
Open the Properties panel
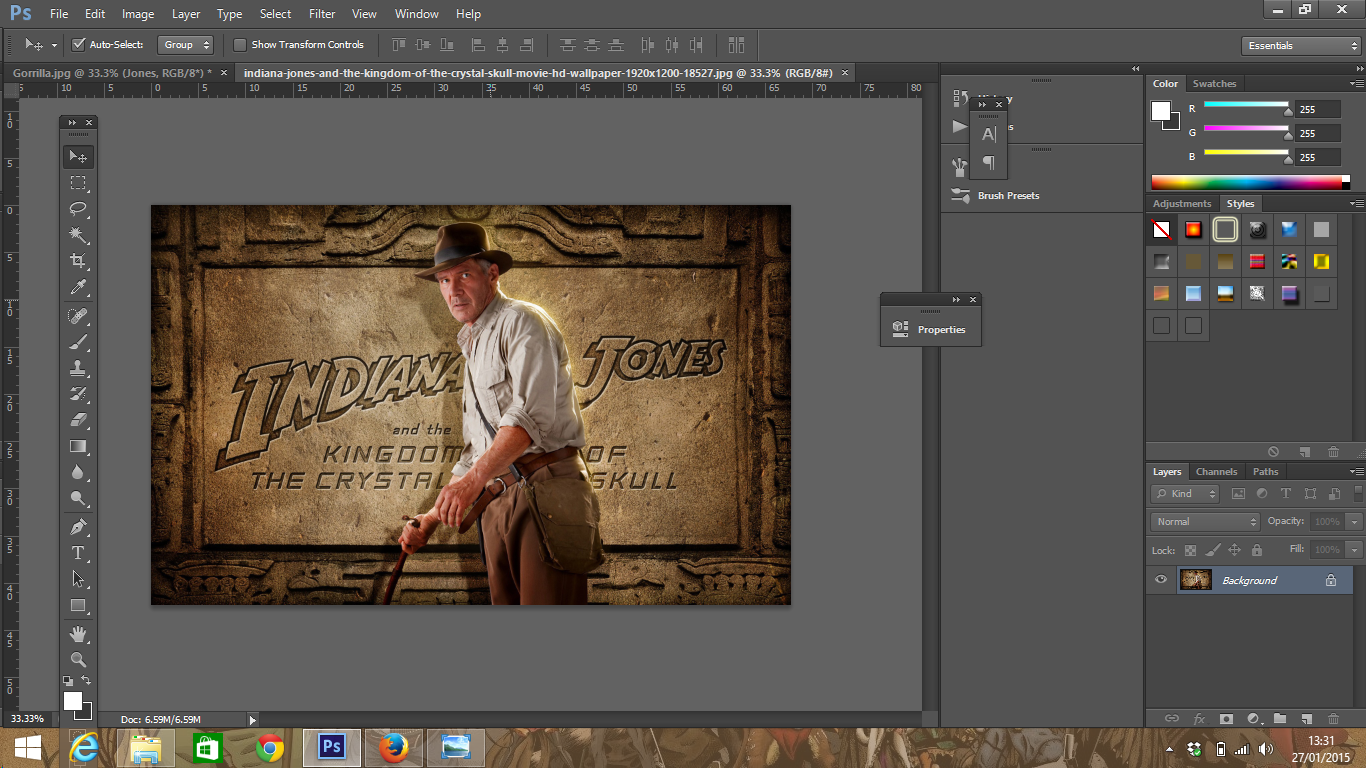[941, 330]
